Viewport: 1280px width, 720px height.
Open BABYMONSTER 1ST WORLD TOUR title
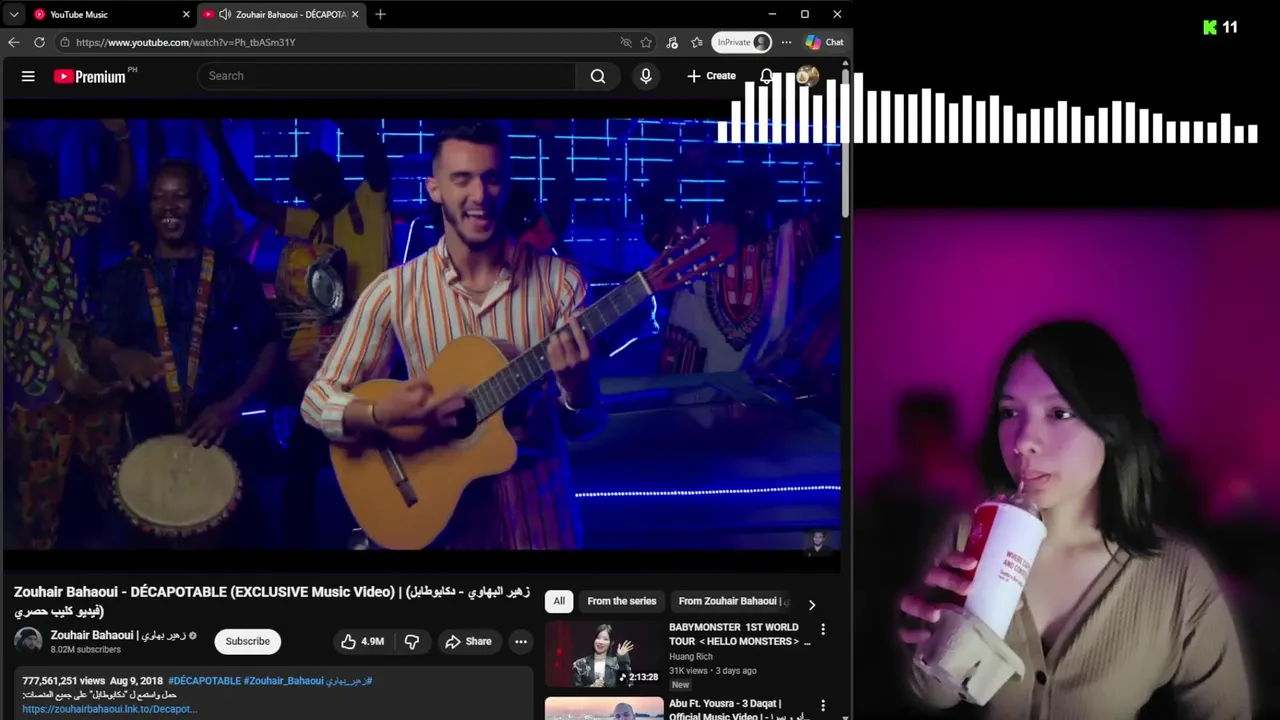(740, 634)
